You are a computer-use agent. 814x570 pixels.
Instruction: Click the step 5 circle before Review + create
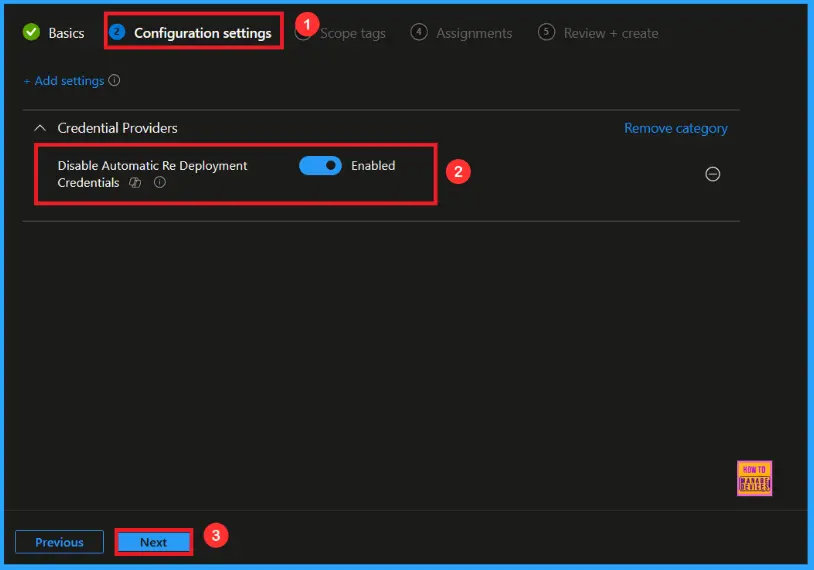(x=546, y=33)
